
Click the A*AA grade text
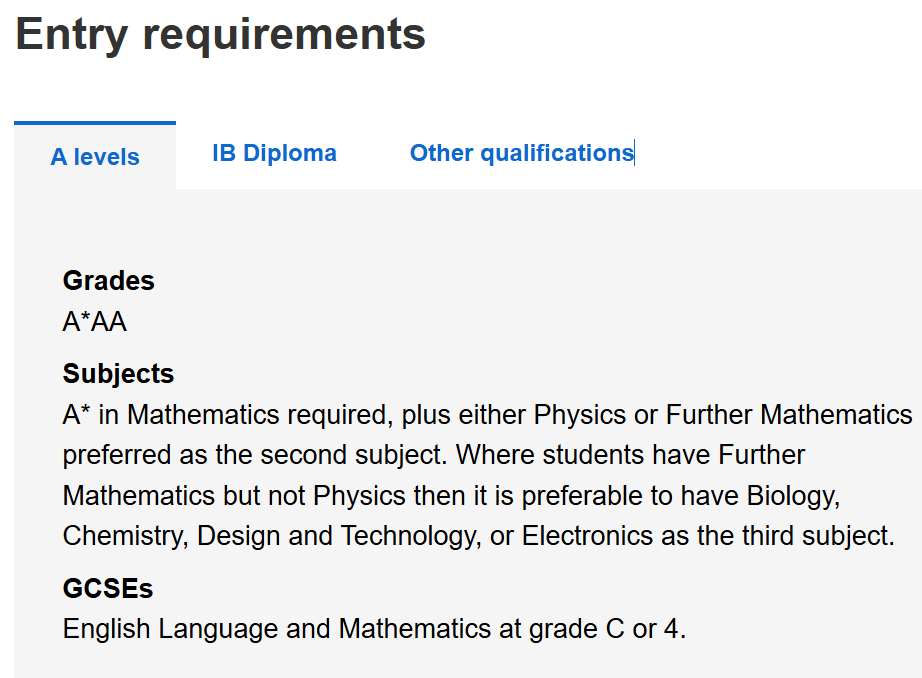coord(95,323)
